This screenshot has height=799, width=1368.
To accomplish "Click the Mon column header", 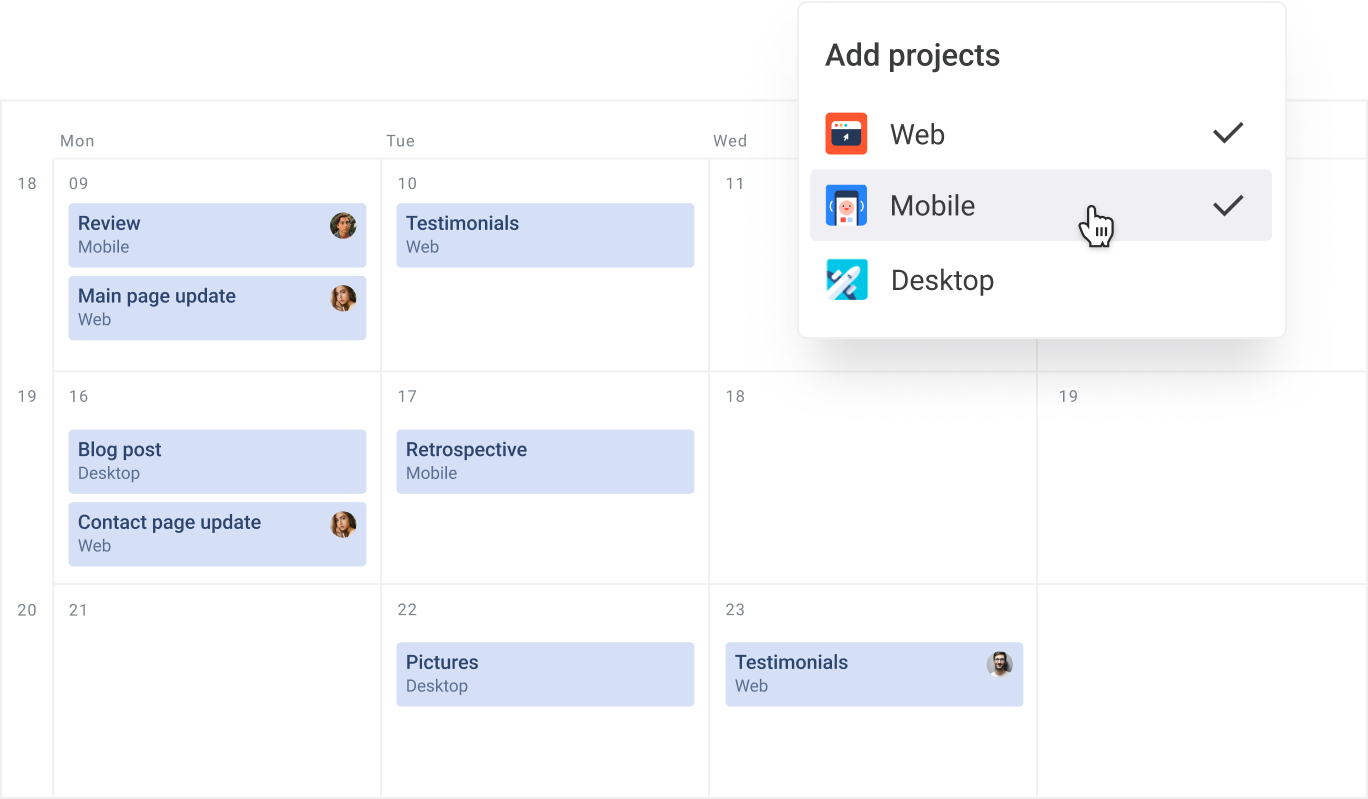I will click(77, 141).
